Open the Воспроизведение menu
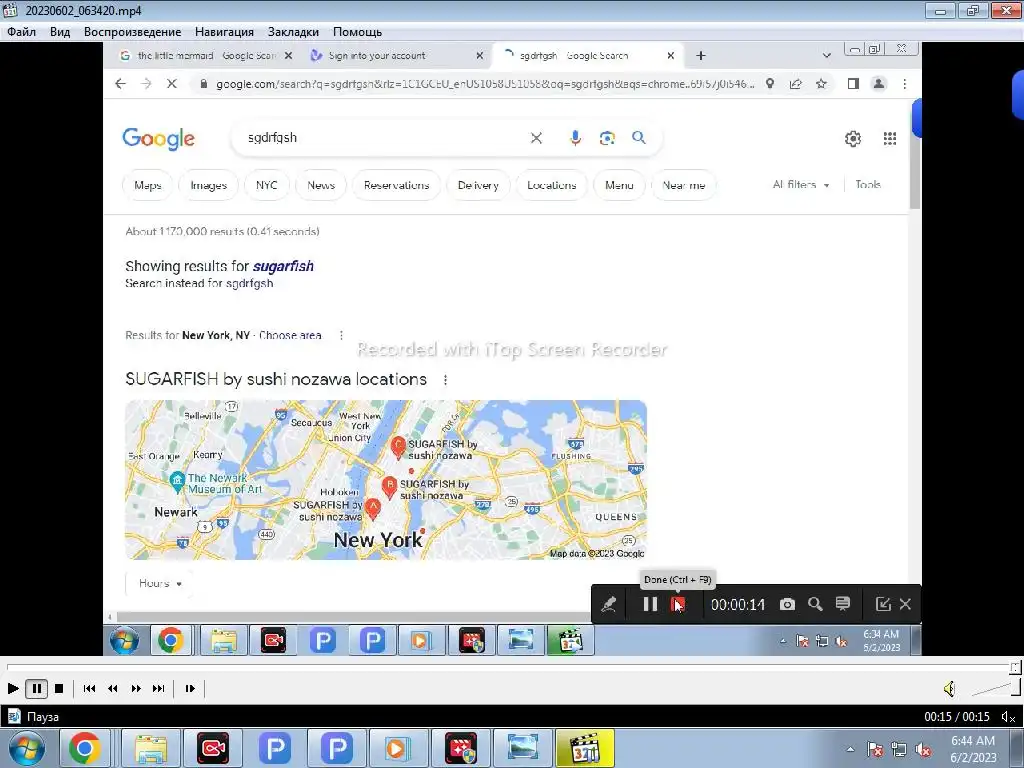This screenshot has height=768, width=1024. [x=133, y=32]
